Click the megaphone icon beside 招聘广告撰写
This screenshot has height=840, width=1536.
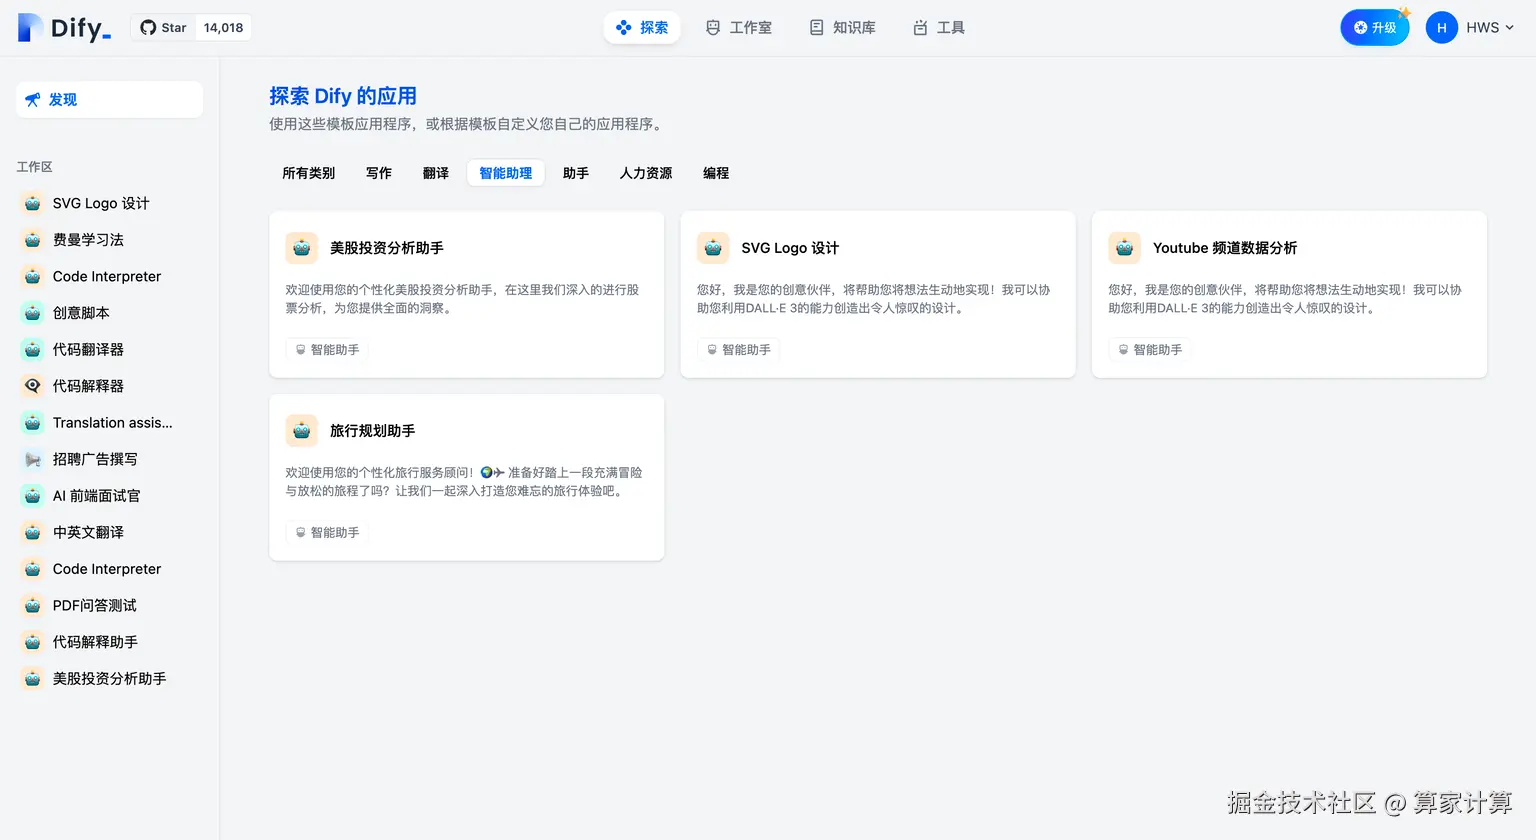tap(32, 459)
